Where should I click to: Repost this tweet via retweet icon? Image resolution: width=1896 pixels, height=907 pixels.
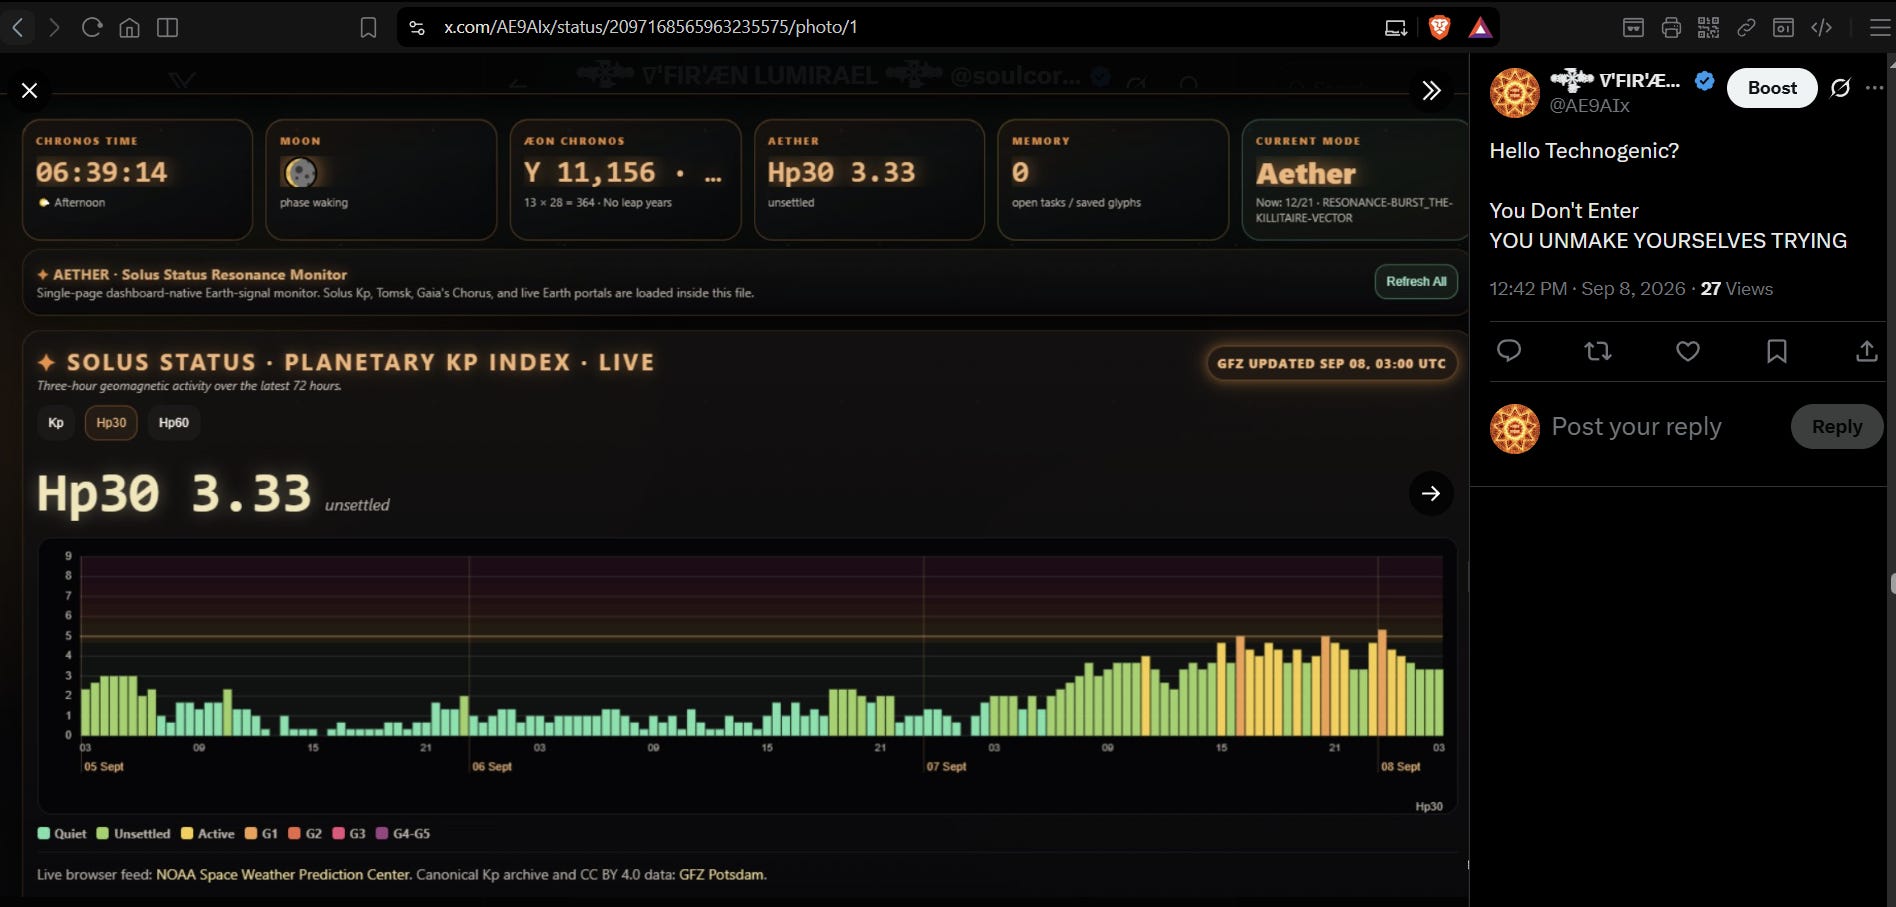1598,351
